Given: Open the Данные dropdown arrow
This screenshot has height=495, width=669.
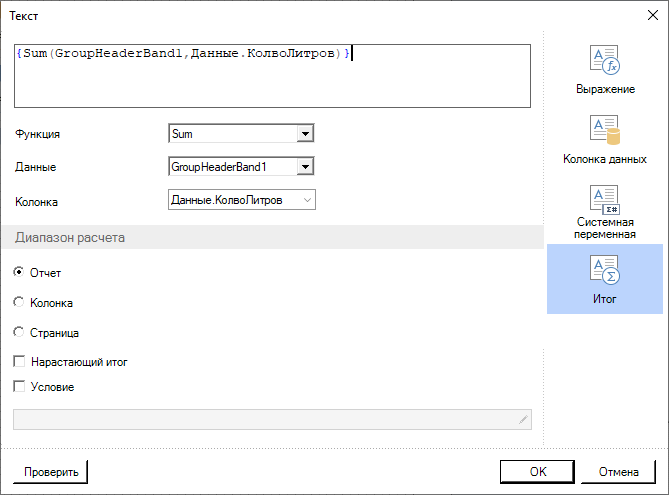Looking at the screenshot, I should click(305, 166).
